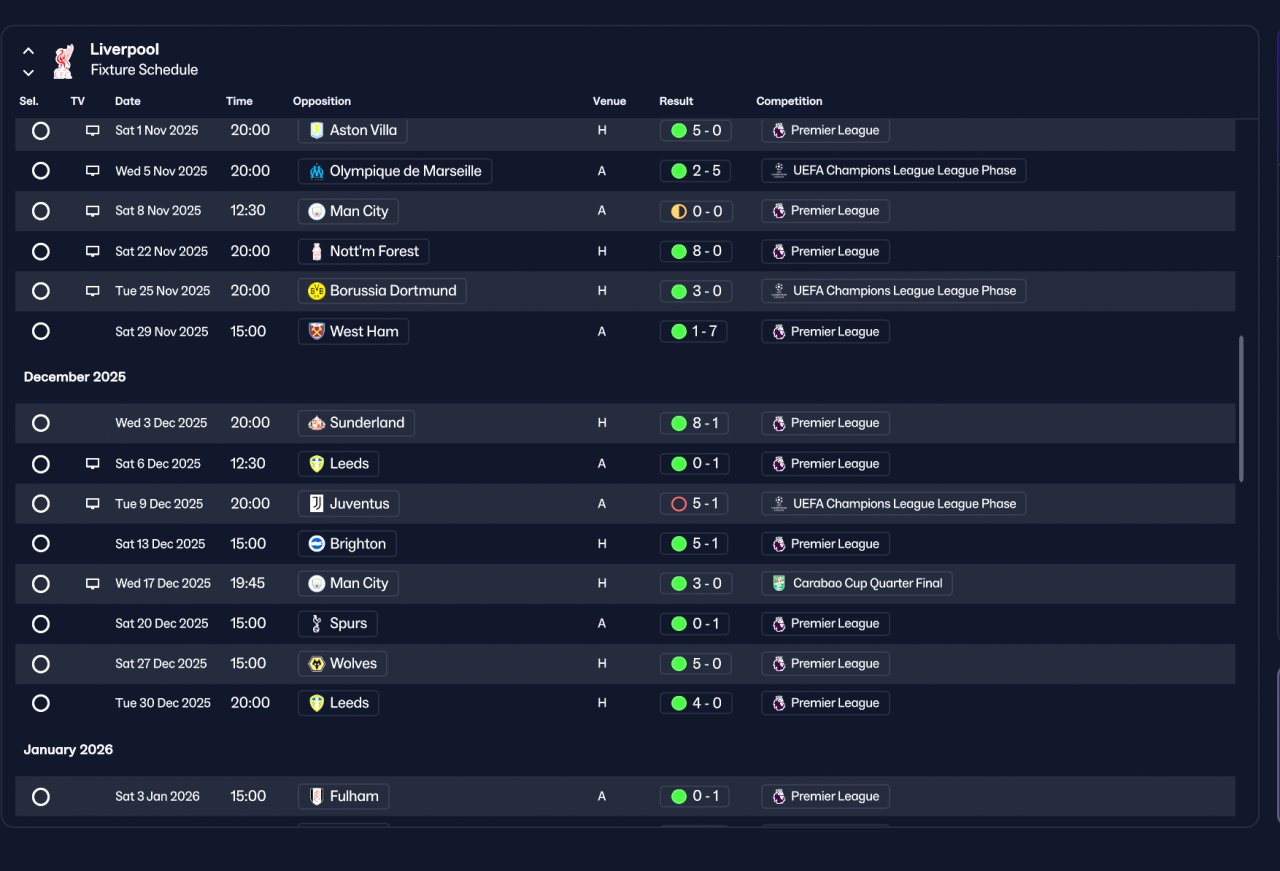Select the radio button for the Sunderland fixture
The height and width of the screenshot is (871, 1280).
tap(41, 423)
